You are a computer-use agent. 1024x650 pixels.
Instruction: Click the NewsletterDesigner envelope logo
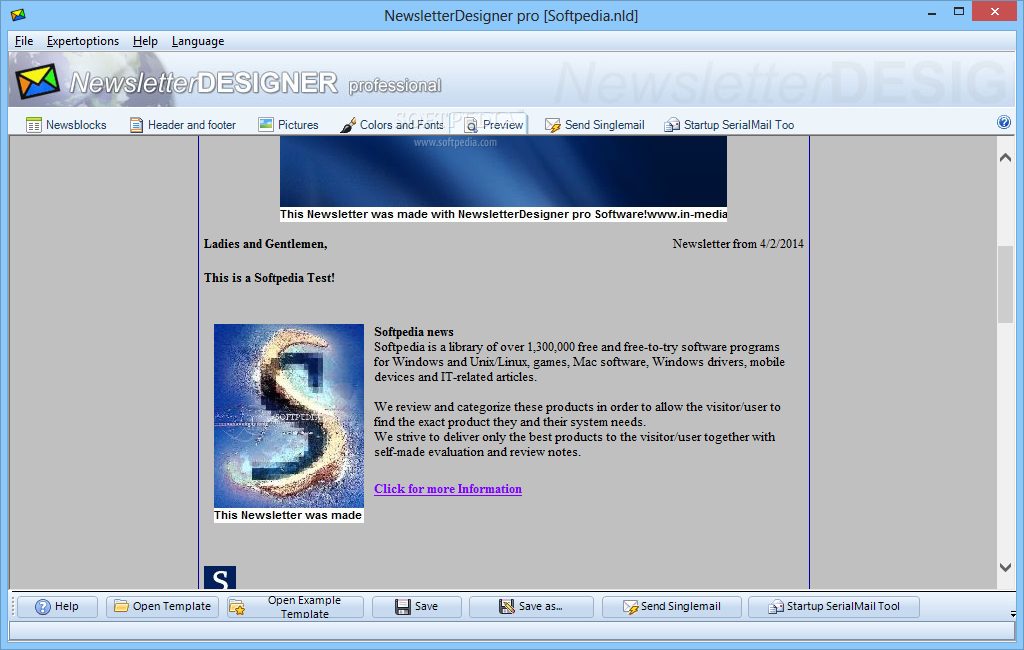tap(37, 82)
